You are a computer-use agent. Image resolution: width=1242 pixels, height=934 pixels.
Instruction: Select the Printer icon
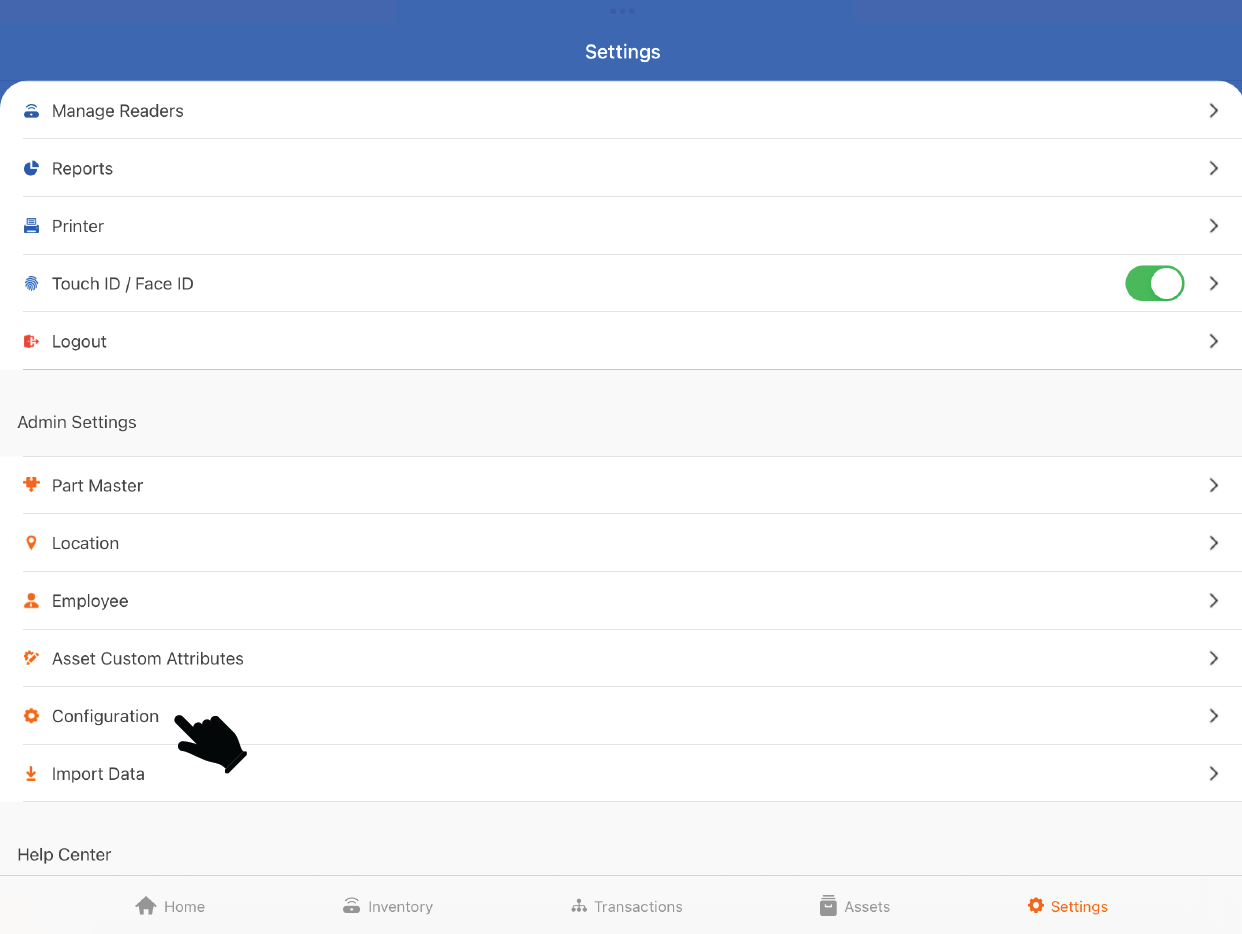pos(31,226)
